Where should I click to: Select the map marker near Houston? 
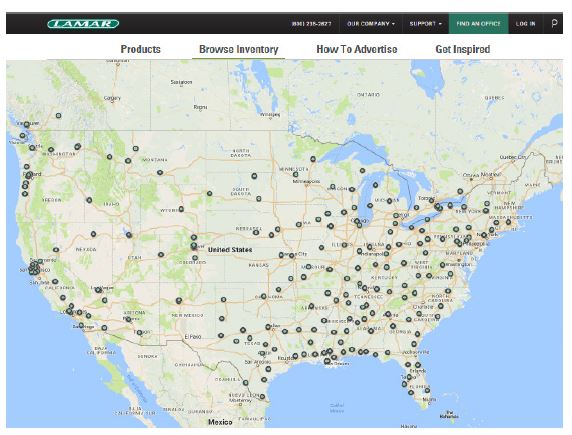point(295,356)
